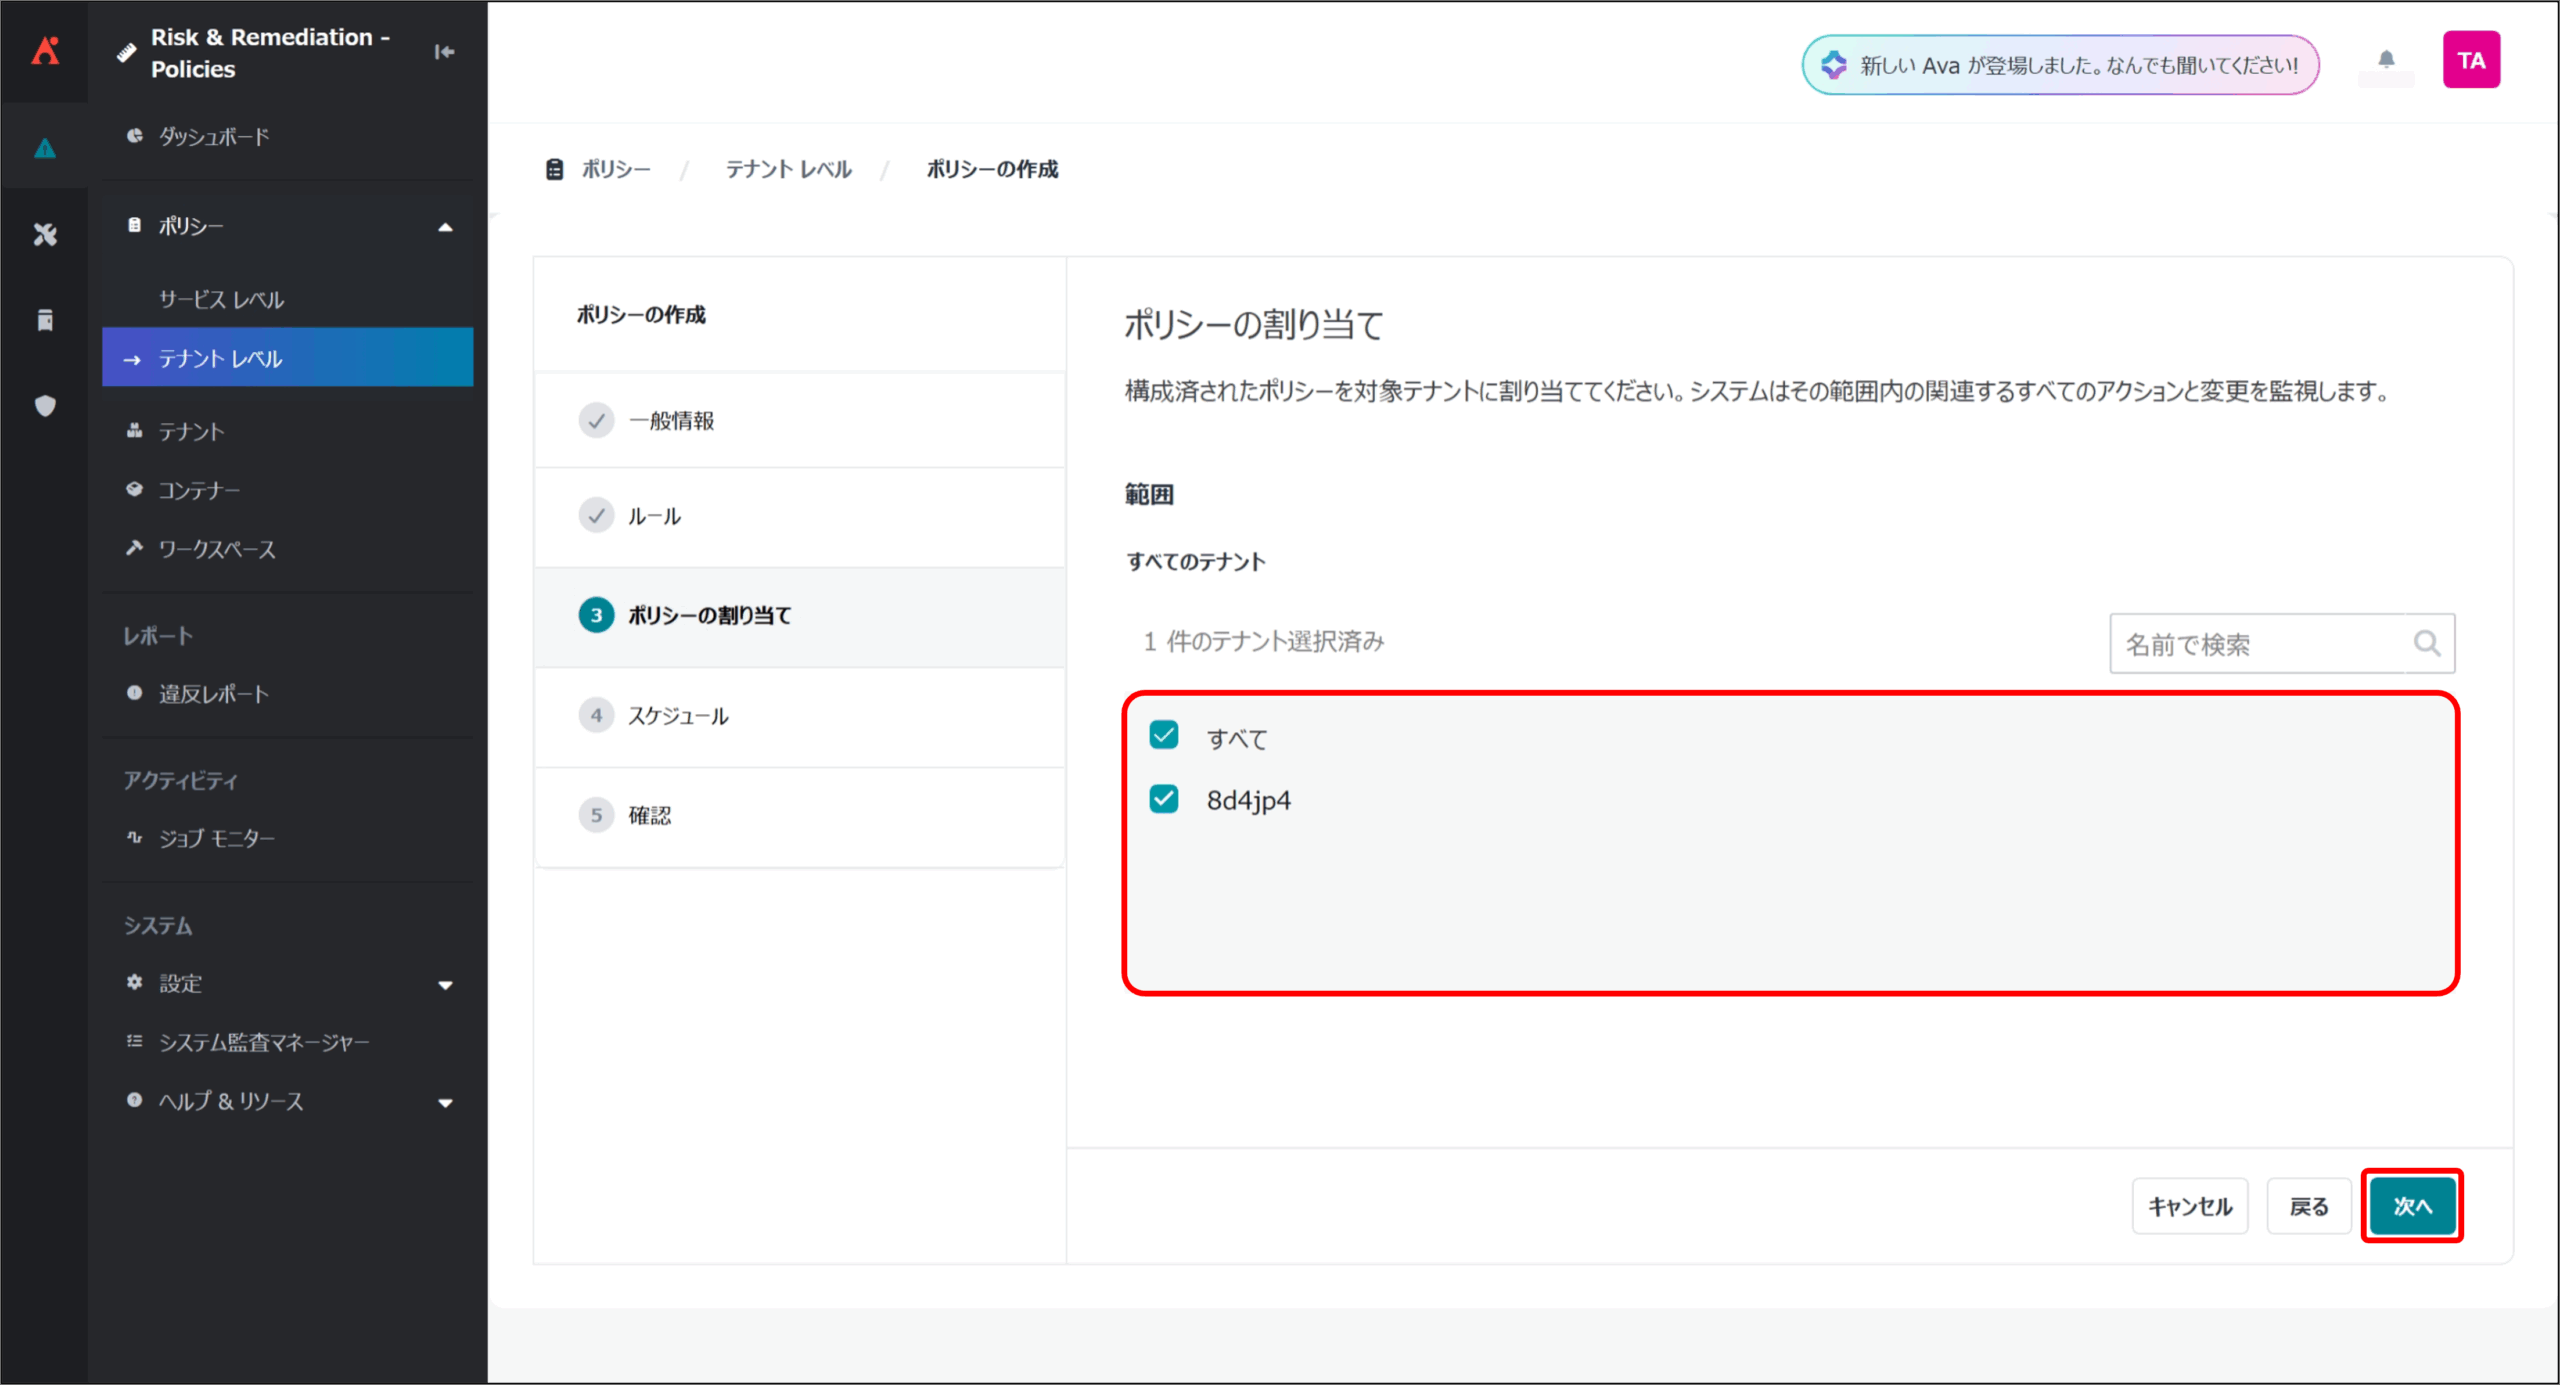Open the notification bell
The width and height of the screenshot is (2560, 1385).
[2386, 60]
